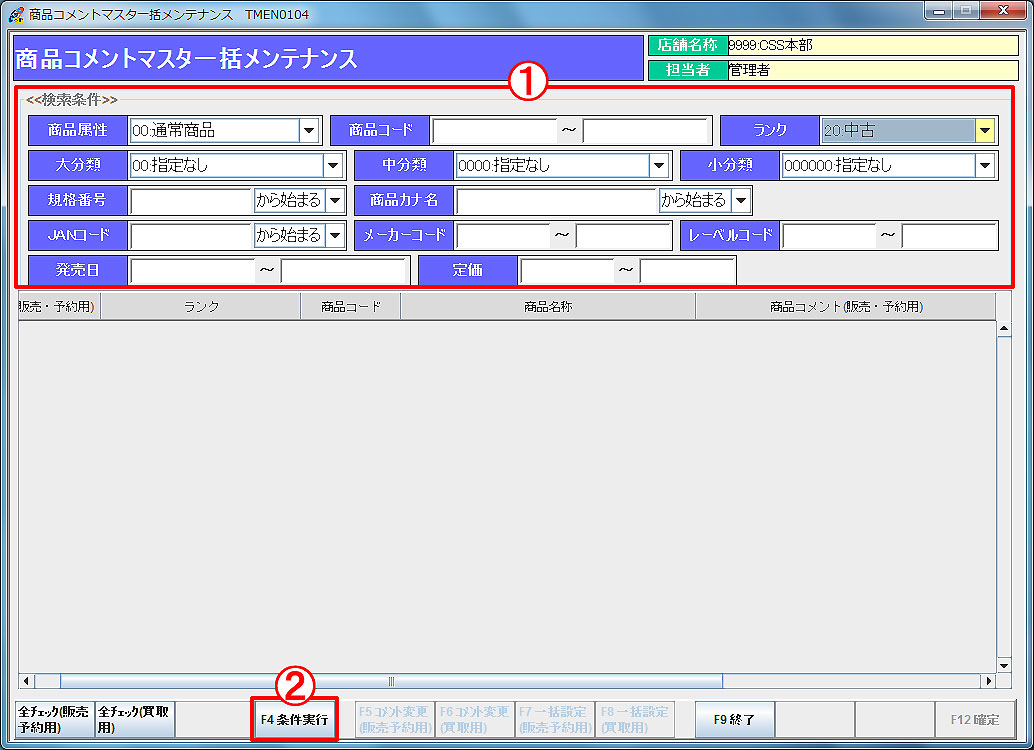This screenshot has width=1034, height=750.
Task: Click the 発売日 start date field
Action: click(x=192, y=271)
